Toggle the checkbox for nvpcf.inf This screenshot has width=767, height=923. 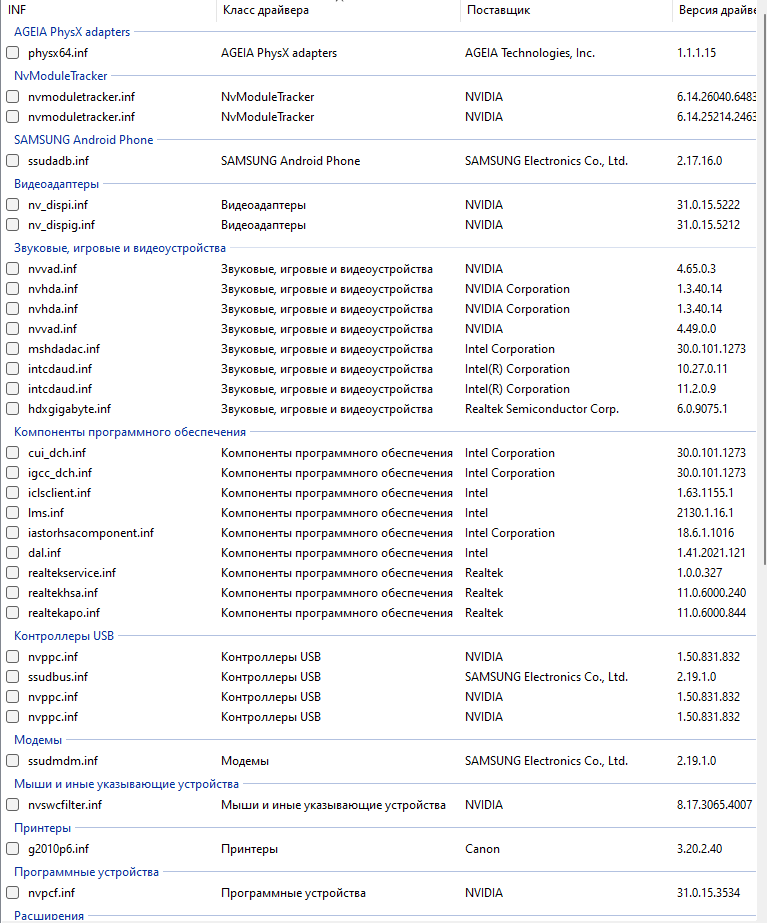tap(12, 893)
